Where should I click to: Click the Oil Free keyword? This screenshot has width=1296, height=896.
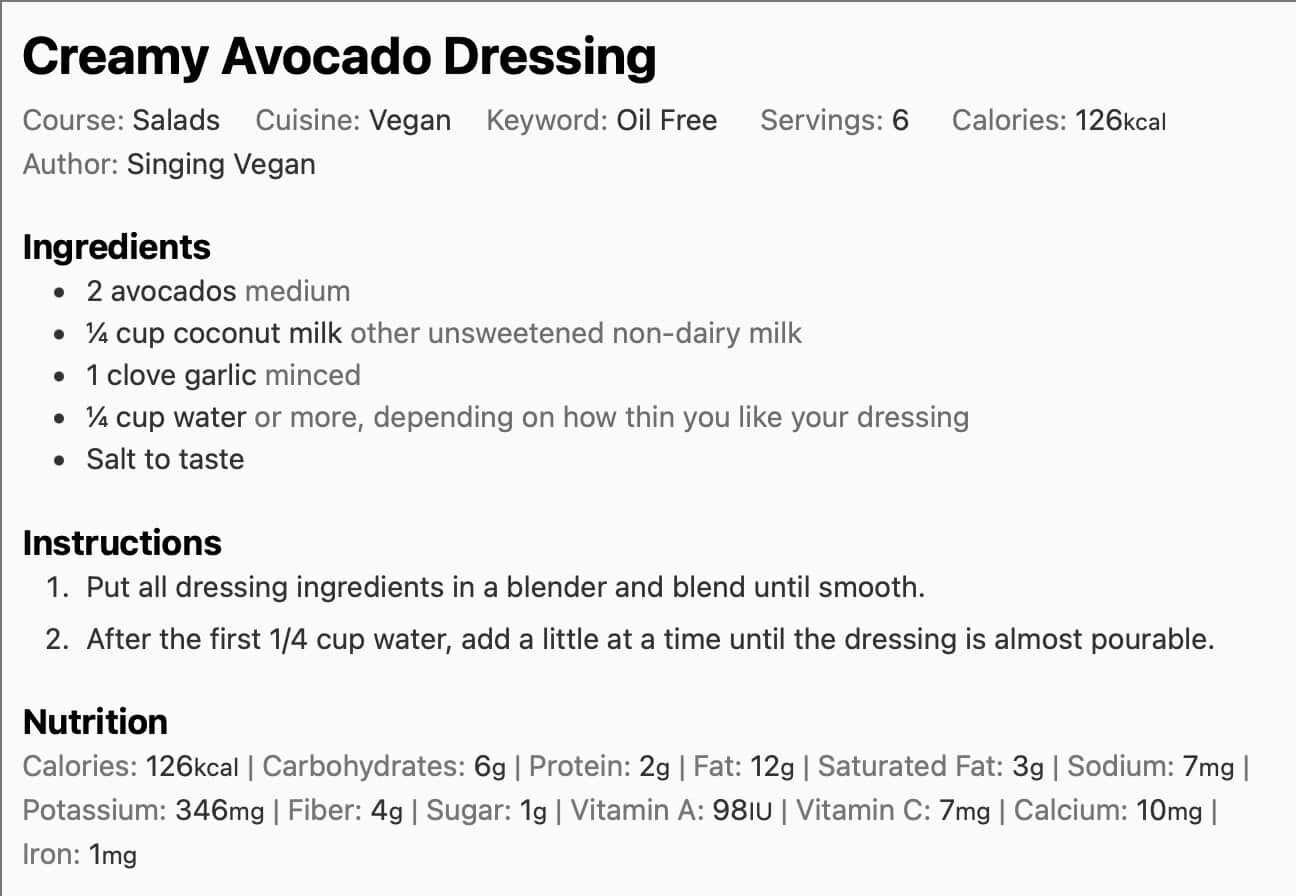666,121
